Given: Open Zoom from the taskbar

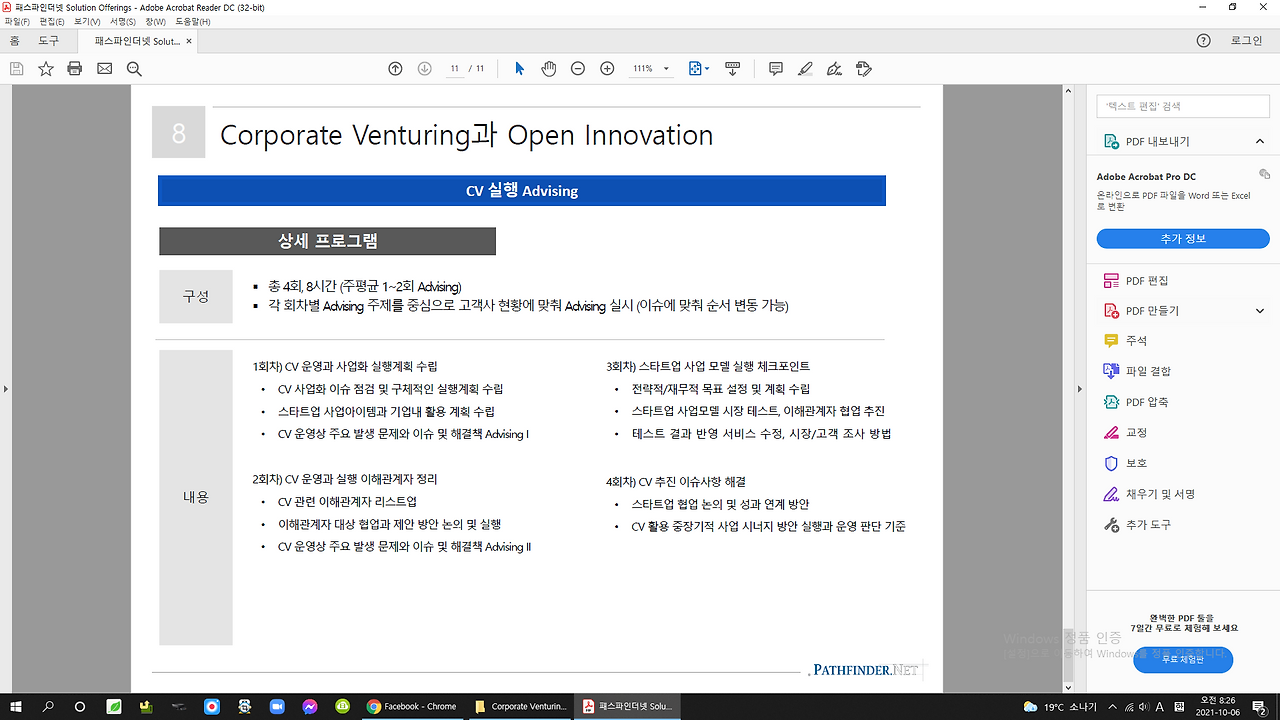Looking at the screenshot, I should pyautogui.click(x=277, y=706).
